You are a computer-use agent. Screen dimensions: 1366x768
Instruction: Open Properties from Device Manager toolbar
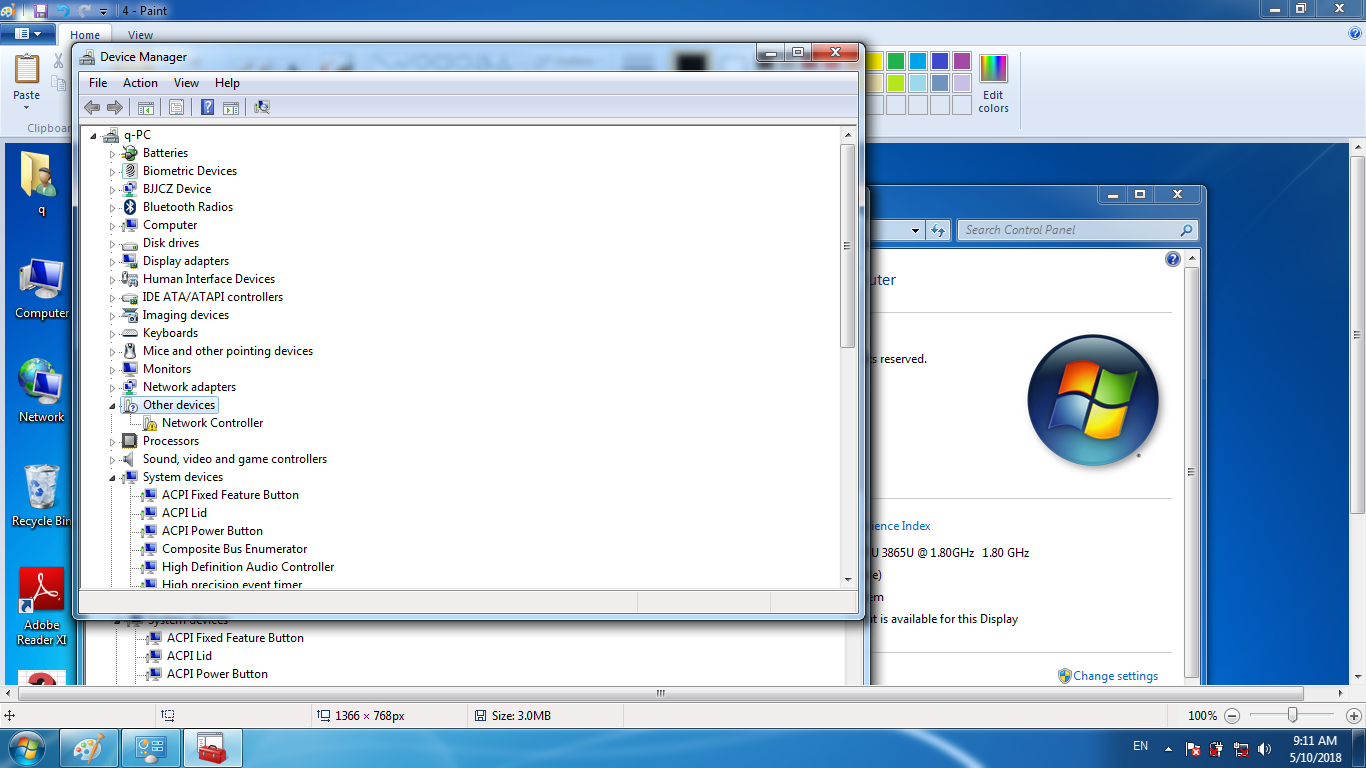click(x=176, y=107)
